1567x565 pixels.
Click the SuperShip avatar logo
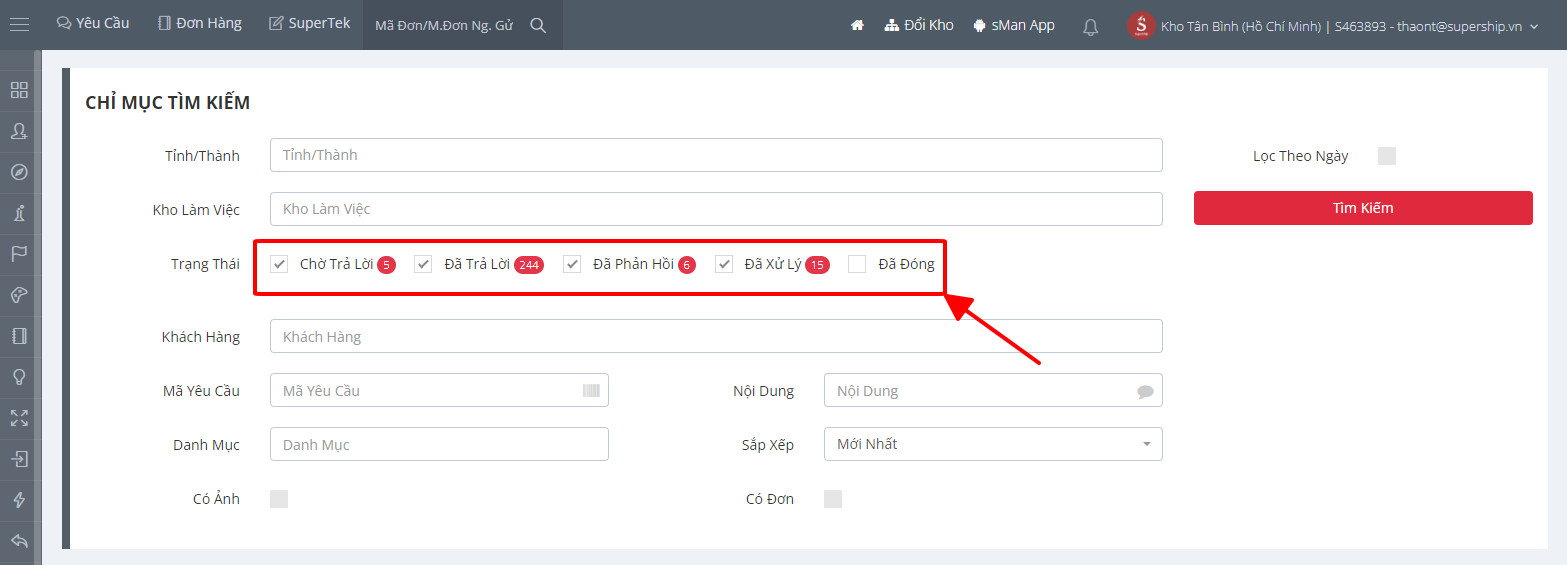[x=1141, y=26]
